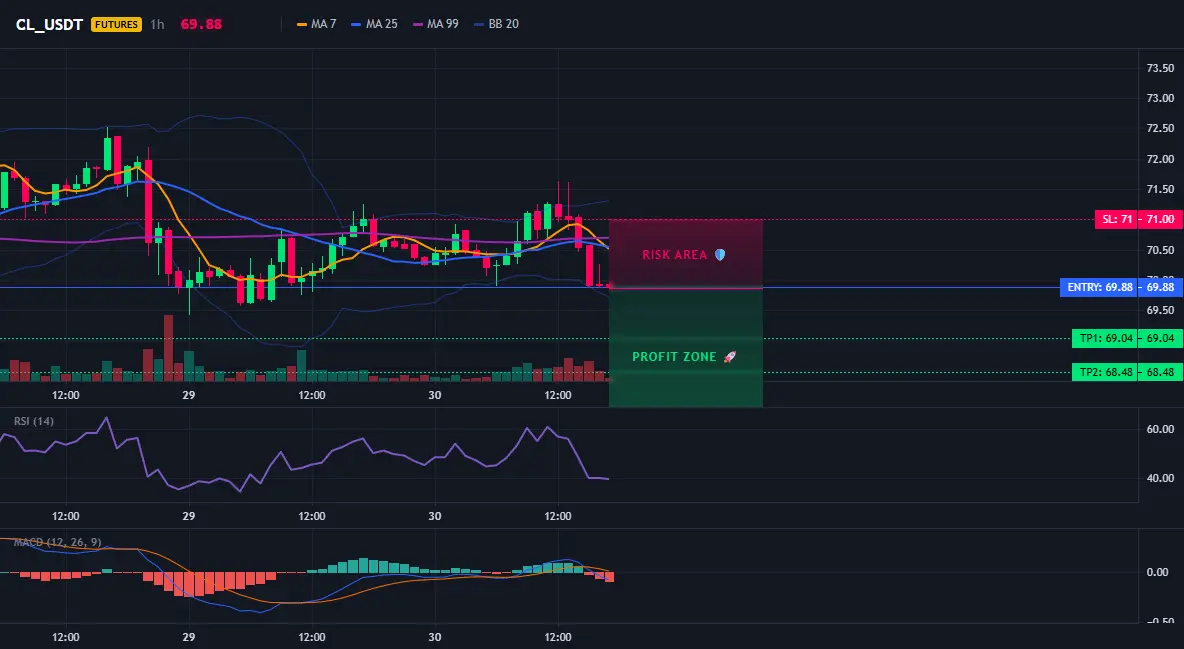Toggle the MA 25 legend entry

[374, 24]
